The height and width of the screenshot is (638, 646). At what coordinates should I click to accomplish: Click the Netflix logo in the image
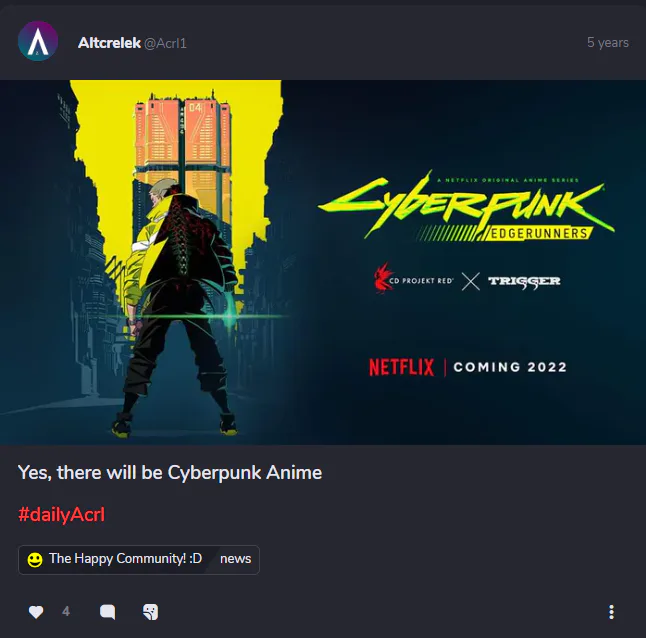click(x=401, y=367)
